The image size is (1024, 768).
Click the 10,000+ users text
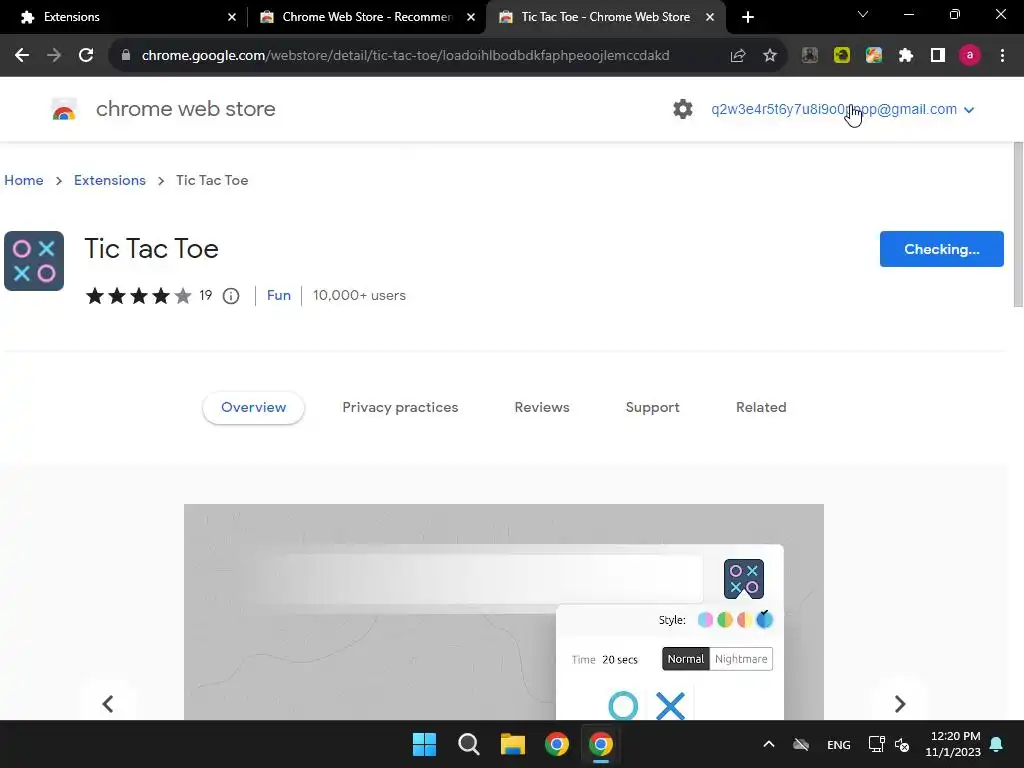[x=359, y=295]
